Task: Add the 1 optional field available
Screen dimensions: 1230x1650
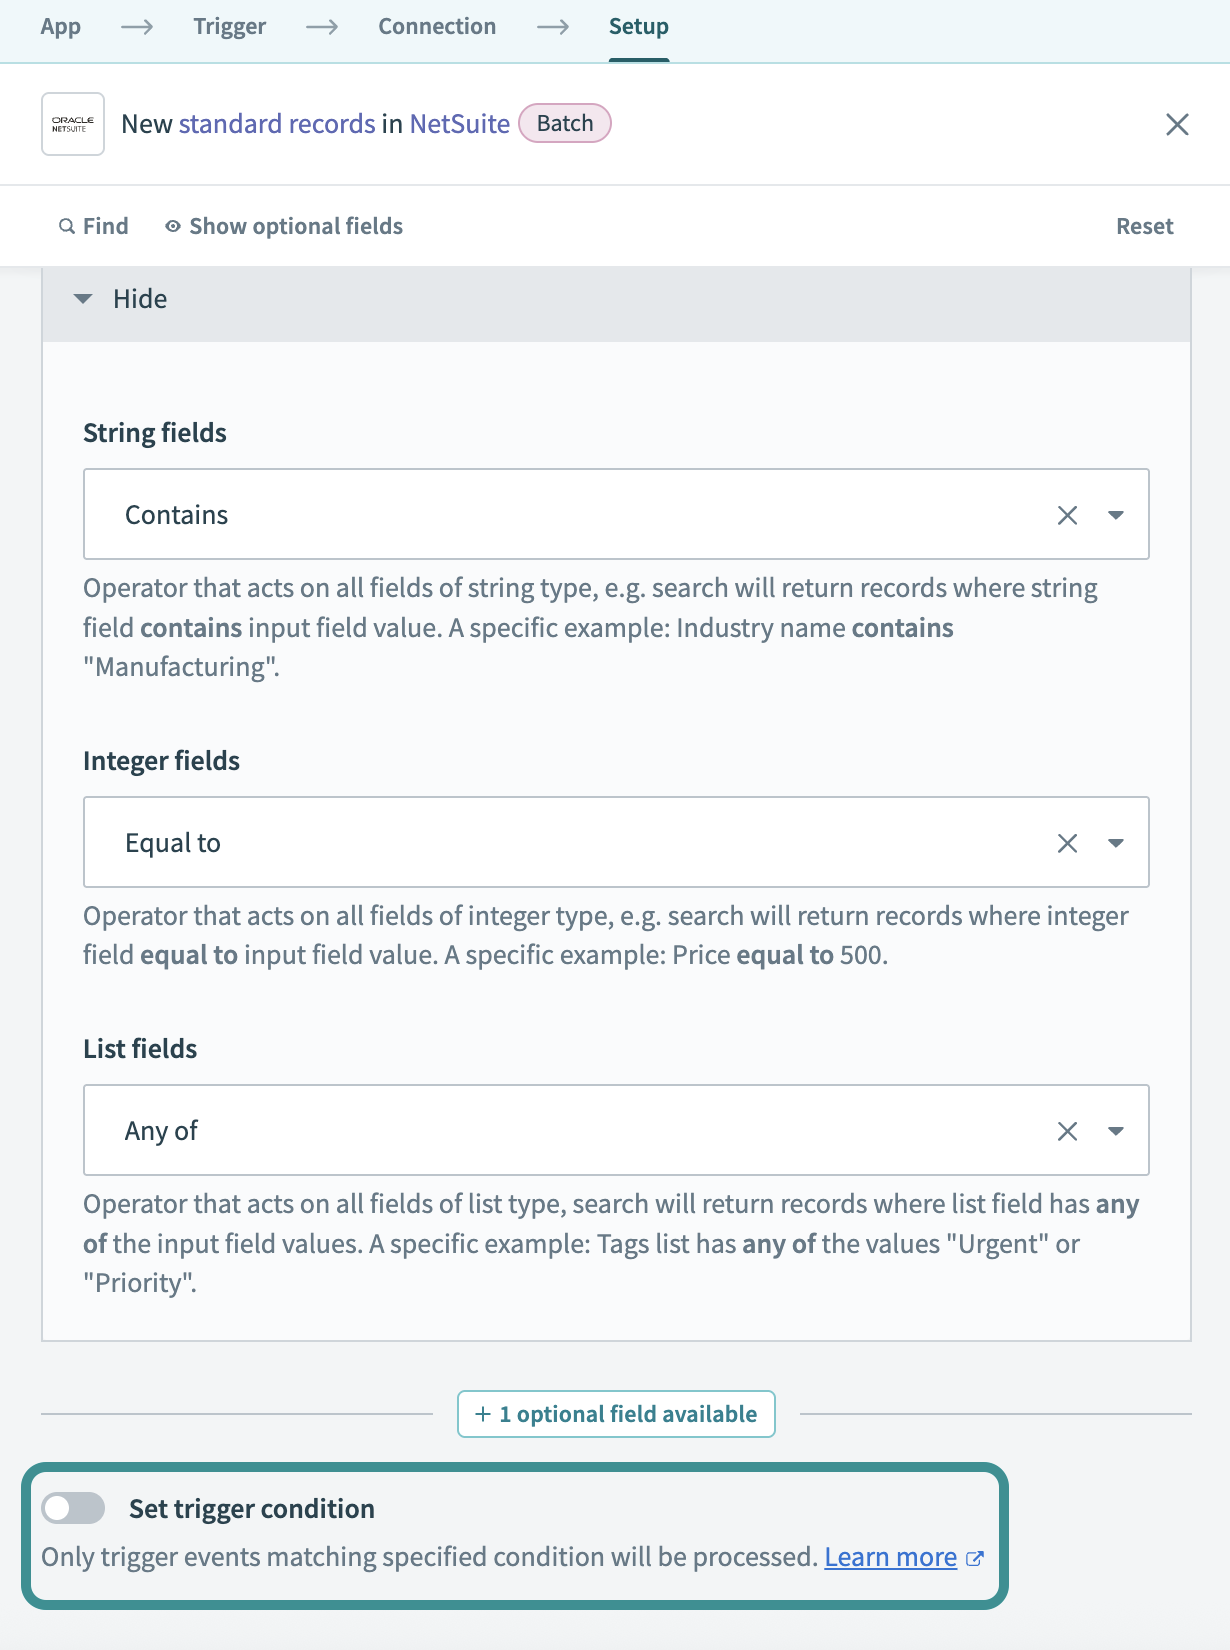Action: tap(615, 1413)
